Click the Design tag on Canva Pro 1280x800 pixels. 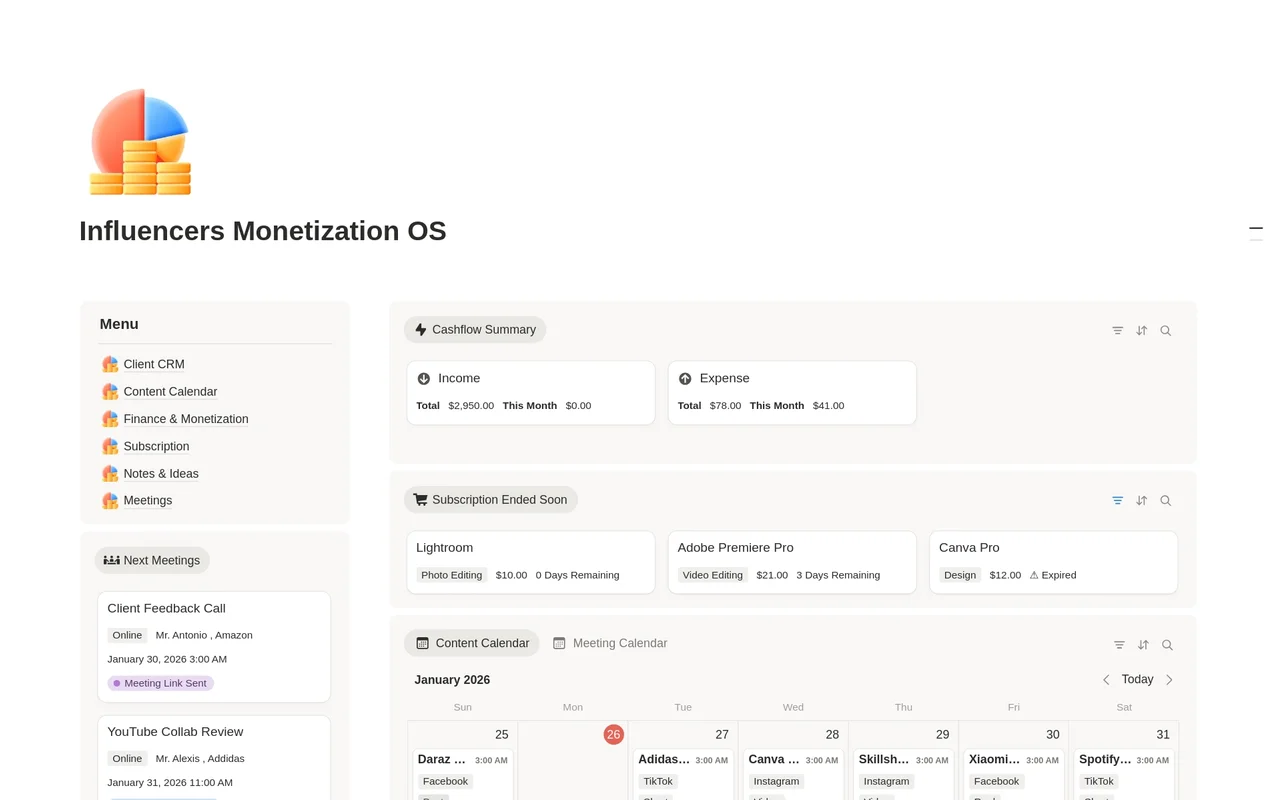(x=960, y=575)
